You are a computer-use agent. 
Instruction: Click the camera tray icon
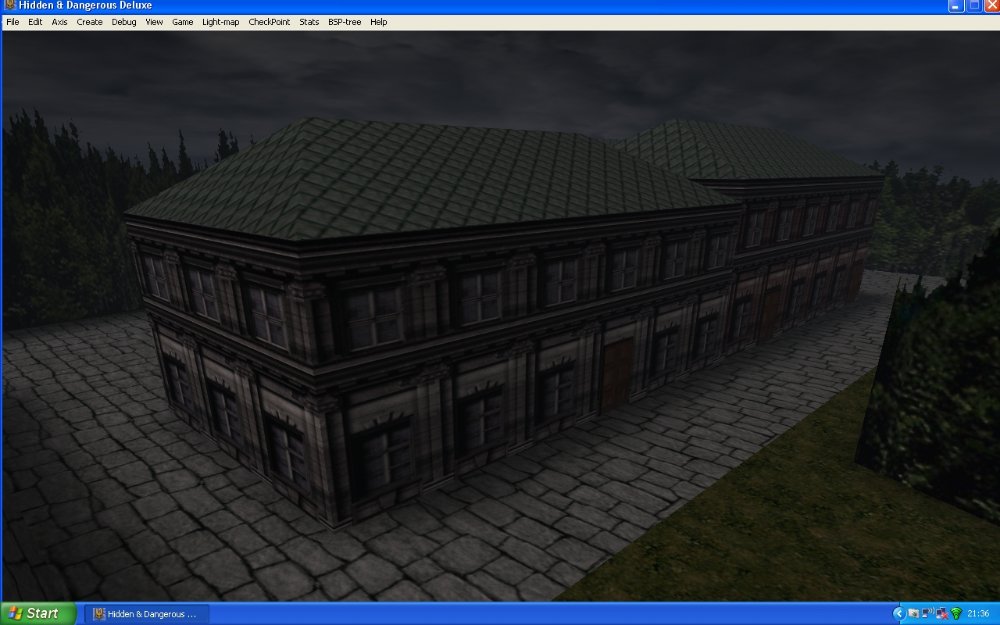pyautogui.click(x=914, y=614)
